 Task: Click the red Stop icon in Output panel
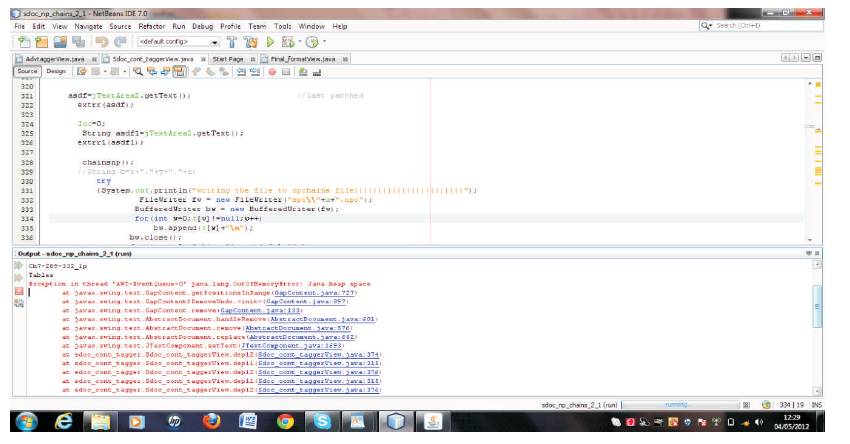19,292
